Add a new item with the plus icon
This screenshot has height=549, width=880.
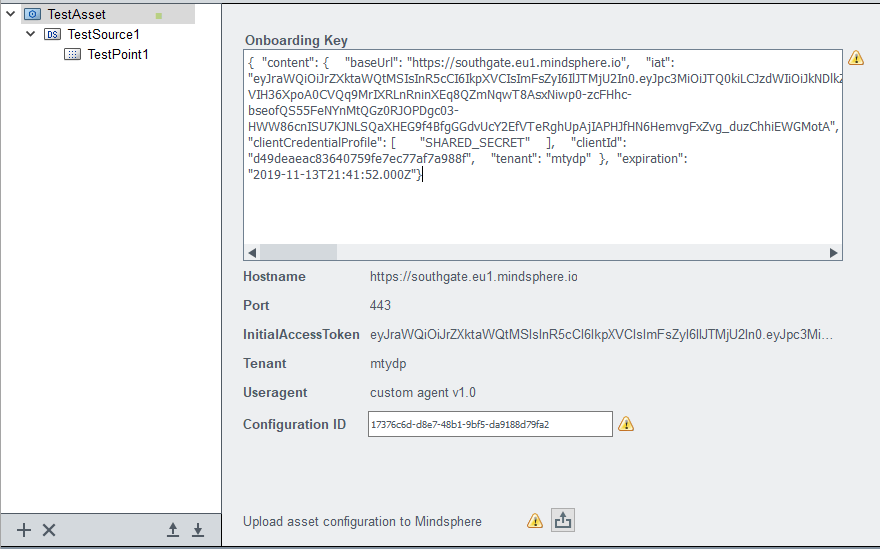[x=24, y=530]
